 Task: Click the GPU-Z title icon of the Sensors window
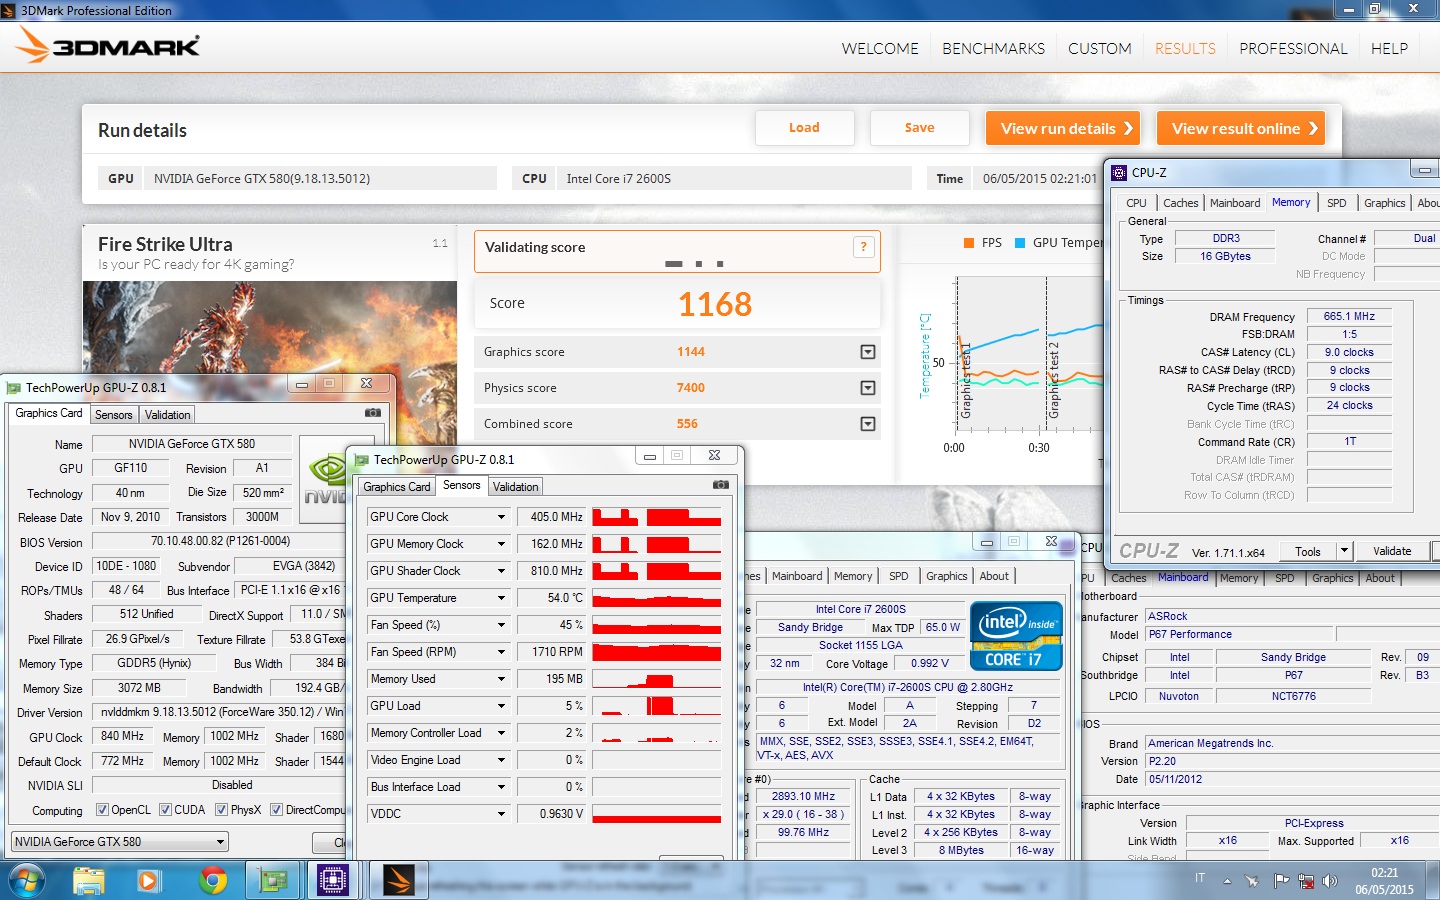coord(362,460)
